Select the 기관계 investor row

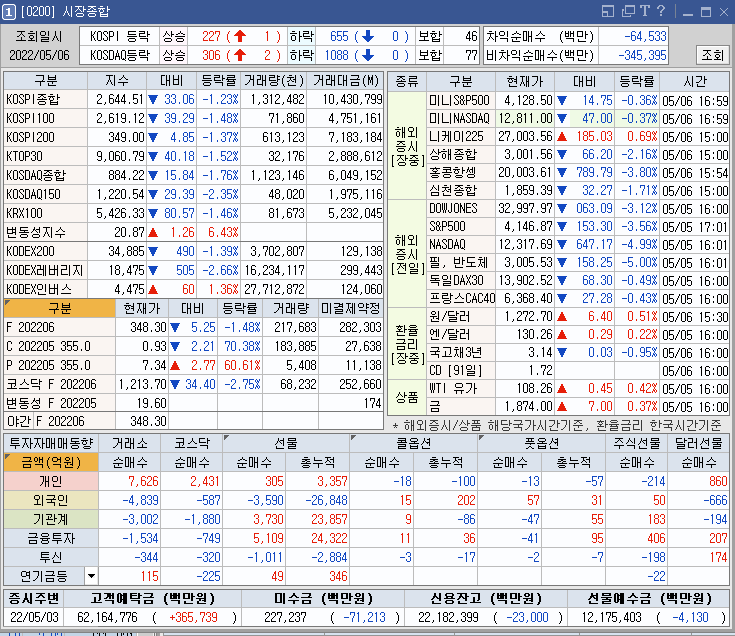pyautogui.click(x=51, y=519)
